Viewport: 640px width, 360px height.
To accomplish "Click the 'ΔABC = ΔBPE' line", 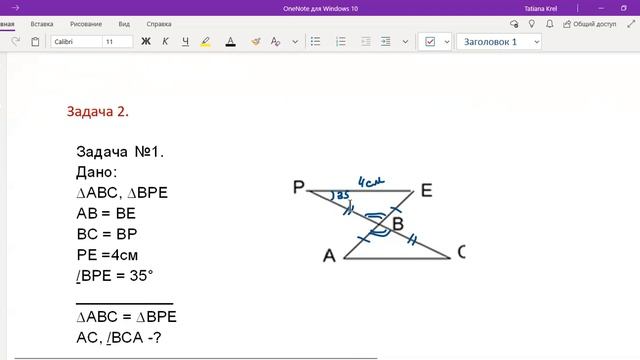I will (127, 317).
